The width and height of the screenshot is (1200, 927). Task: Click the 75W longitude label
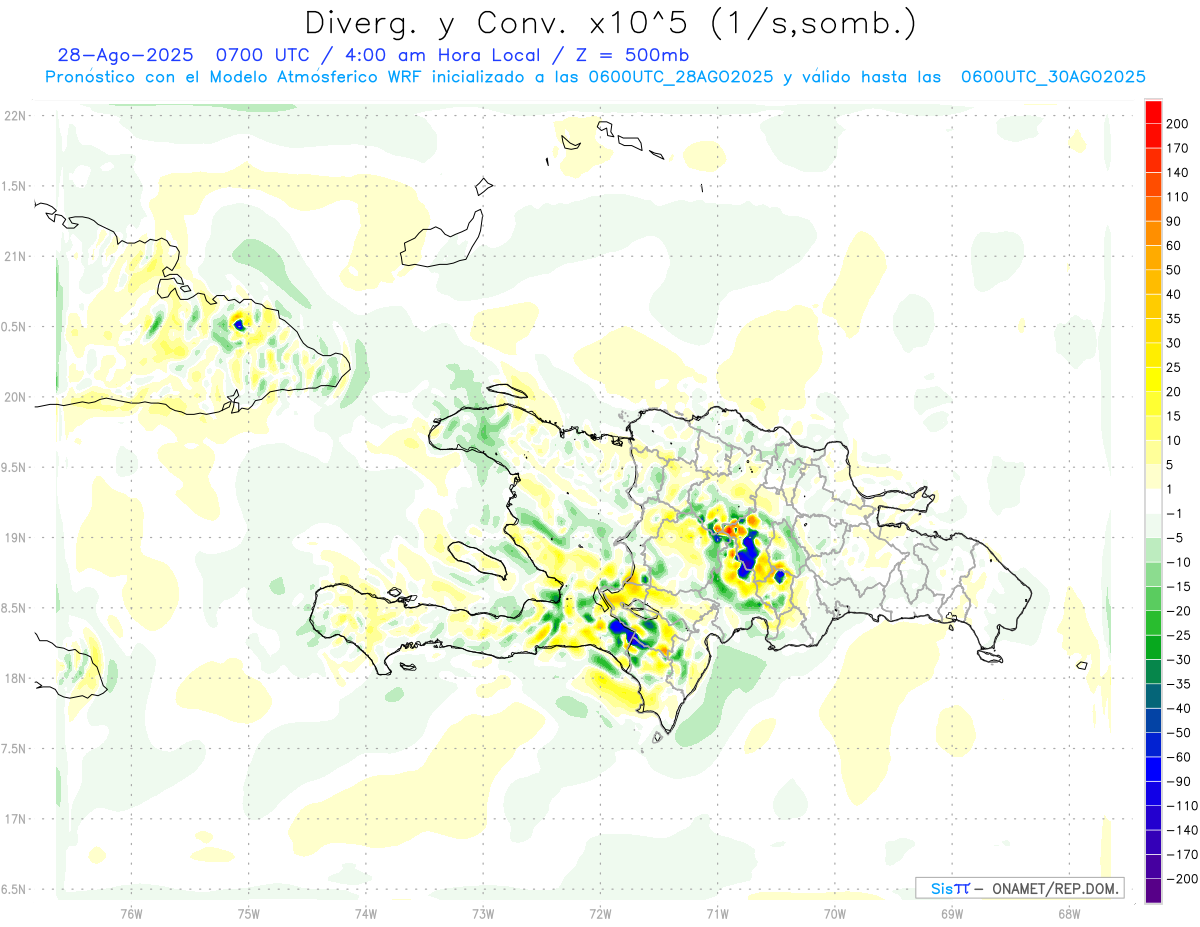249,912
